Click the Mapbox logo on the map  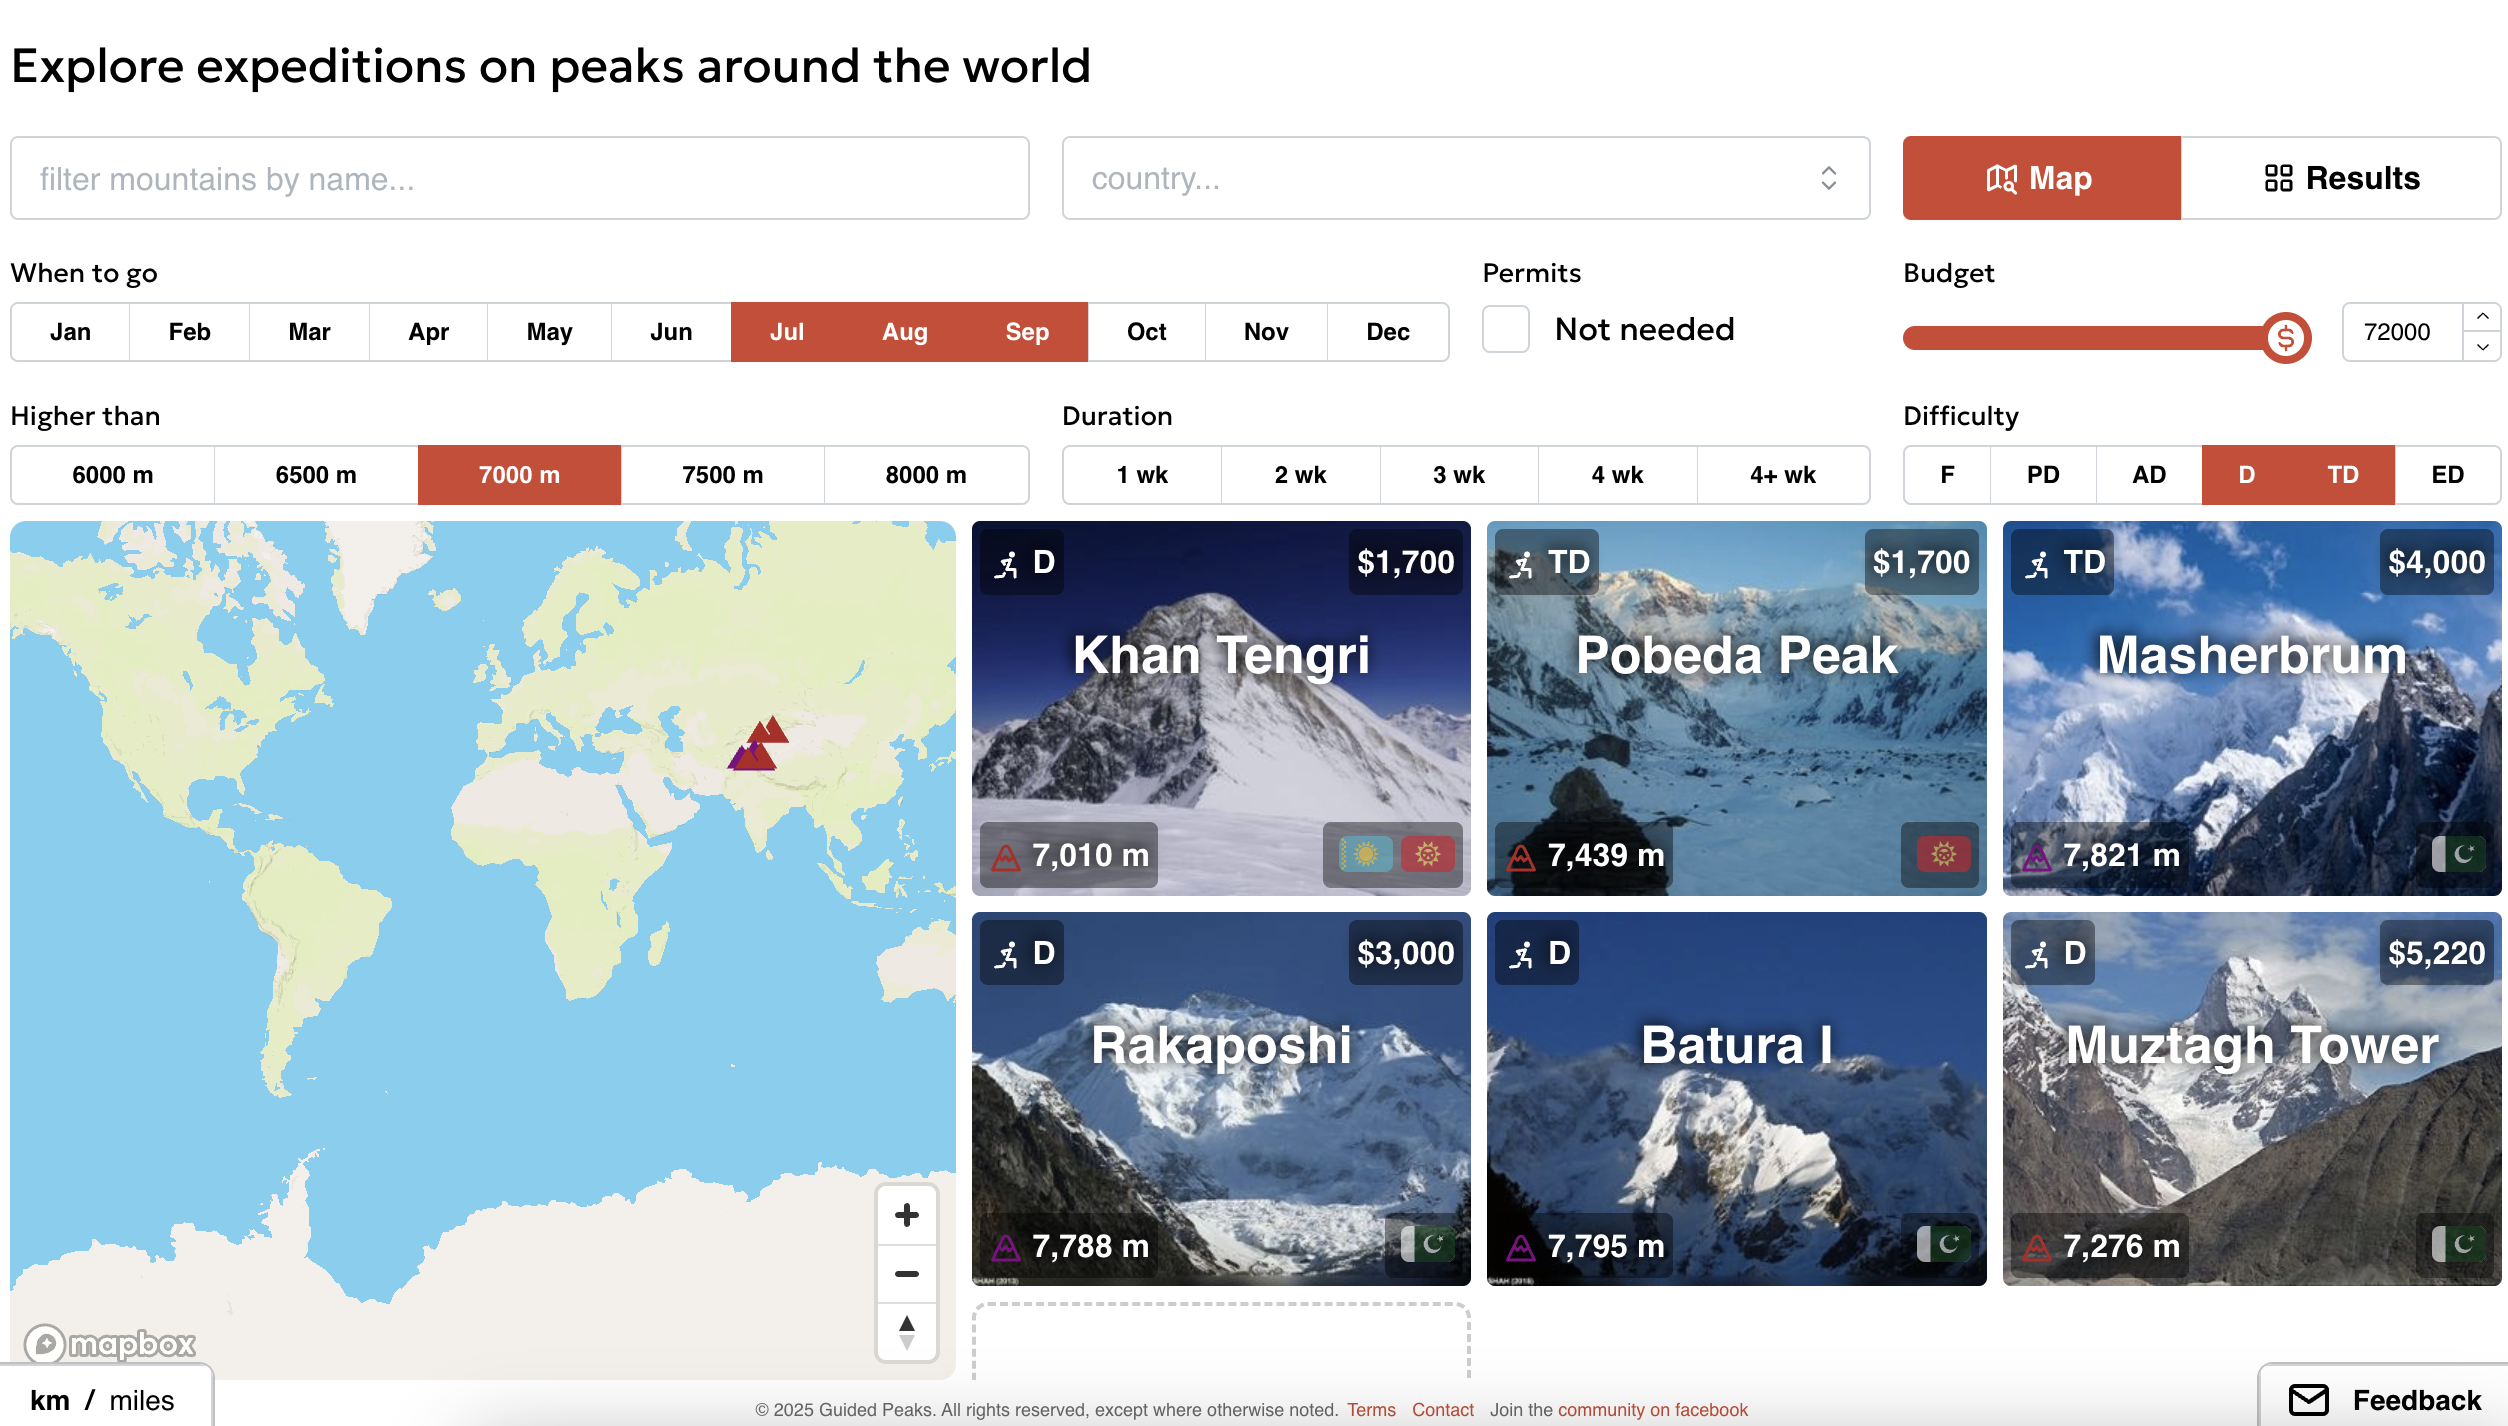[113, 1343]
